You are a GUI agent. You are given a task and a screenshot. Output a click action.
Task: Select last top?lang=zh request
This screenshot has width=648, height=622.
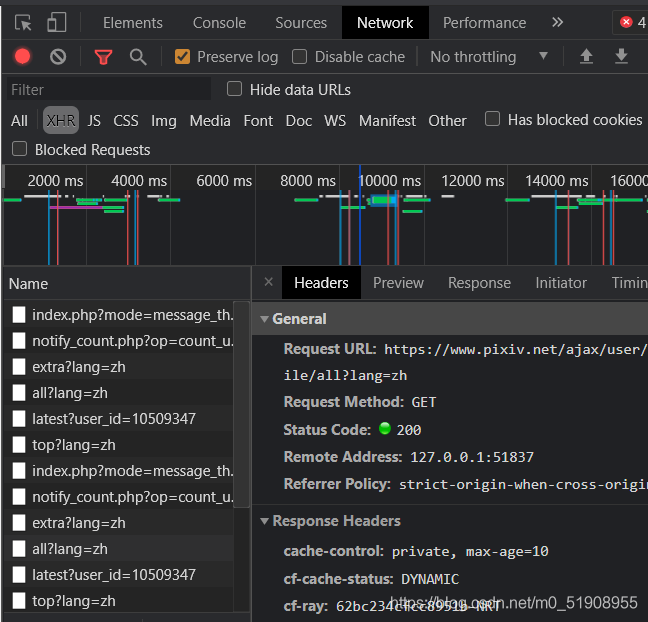tap(119, 600)
